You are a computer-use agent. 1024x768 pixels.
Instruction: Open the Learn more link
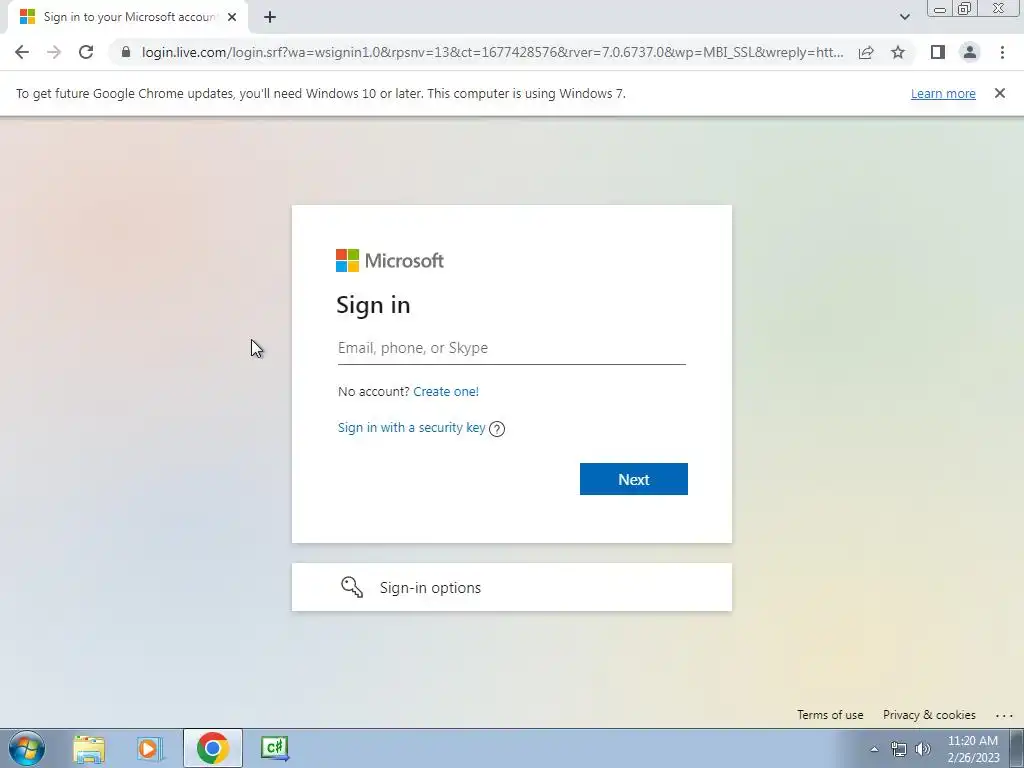pyautogui.click(x=943, y=93)
